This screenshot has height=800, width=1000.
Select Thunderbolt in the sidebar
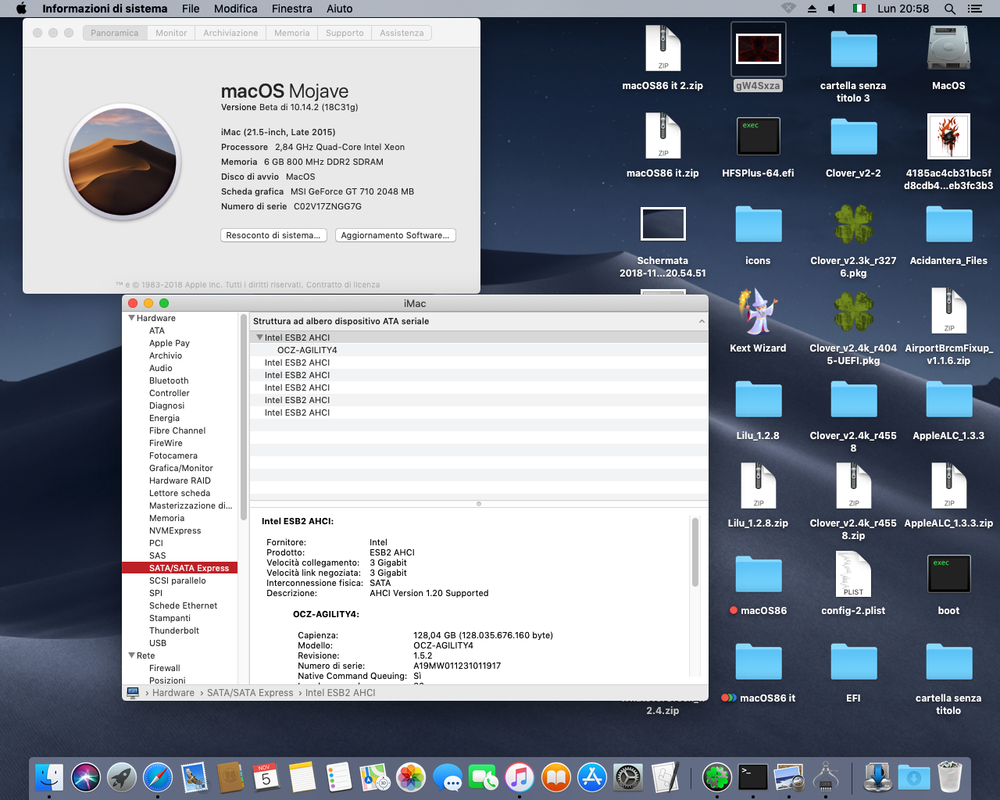(x=173, y=630)
